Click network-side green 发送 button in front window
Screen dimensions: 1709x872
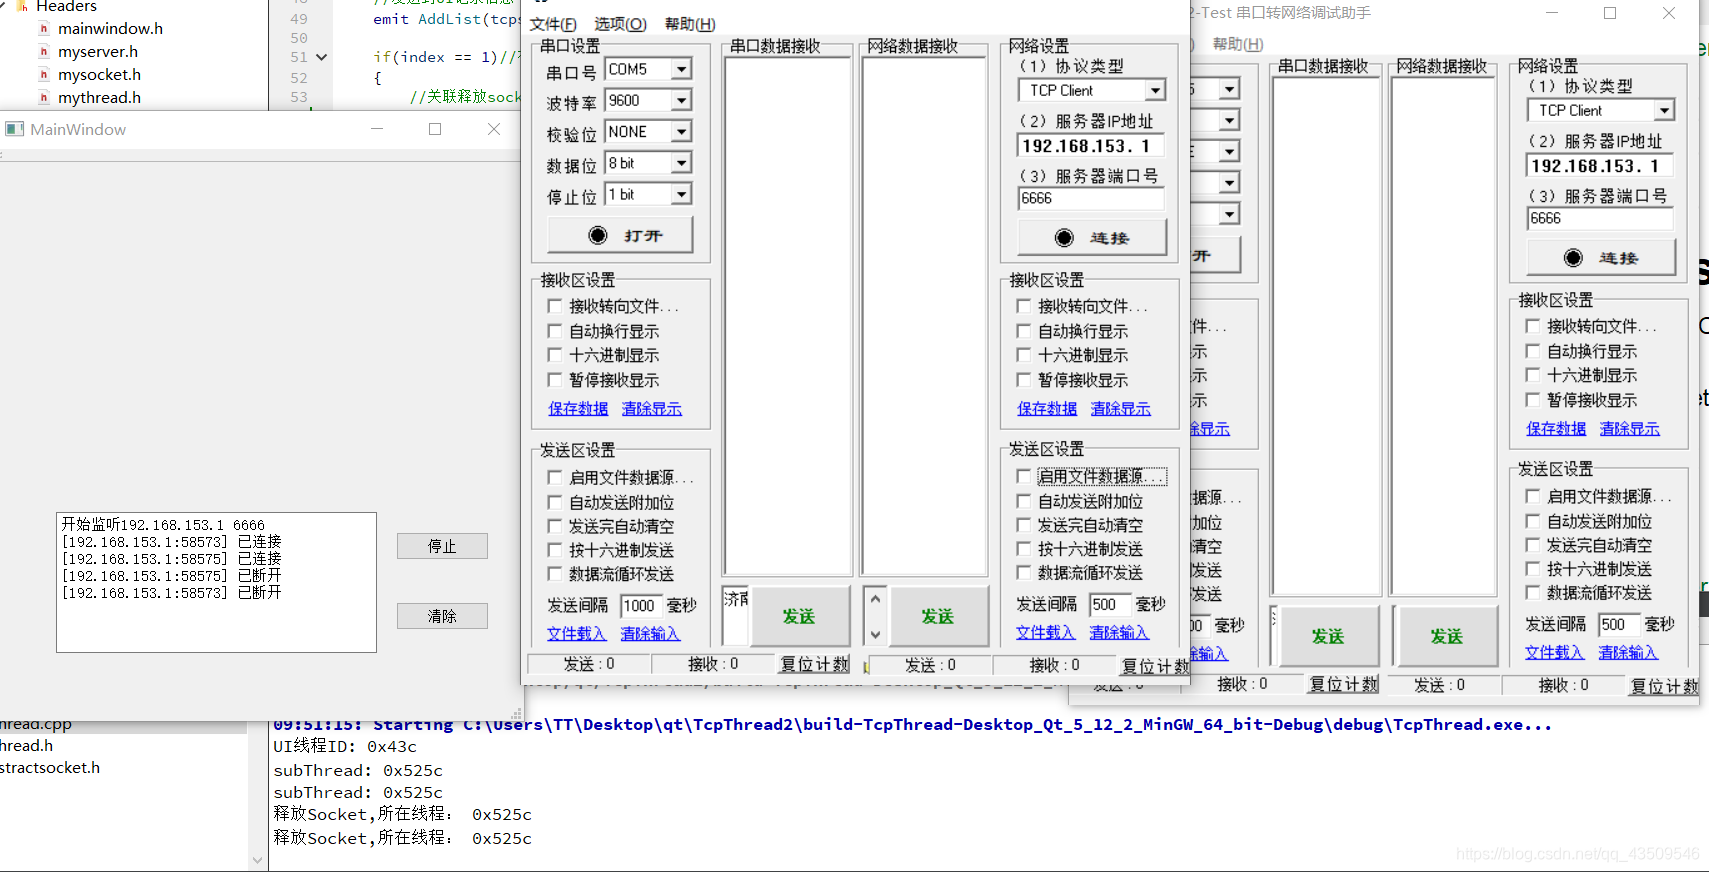938,616
